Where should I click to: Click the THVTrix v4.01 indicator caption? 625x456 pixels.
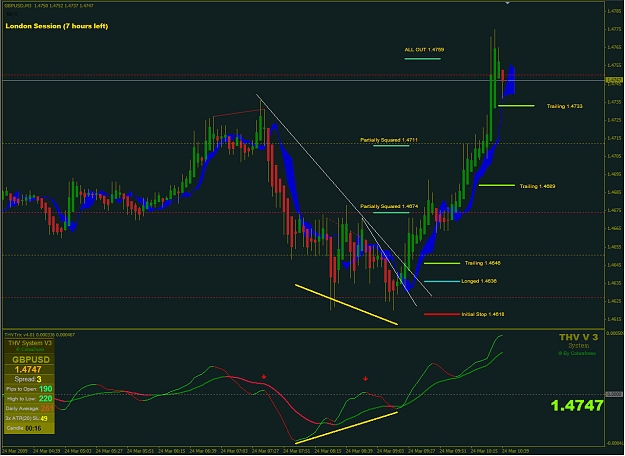click(x=39, y=335)
